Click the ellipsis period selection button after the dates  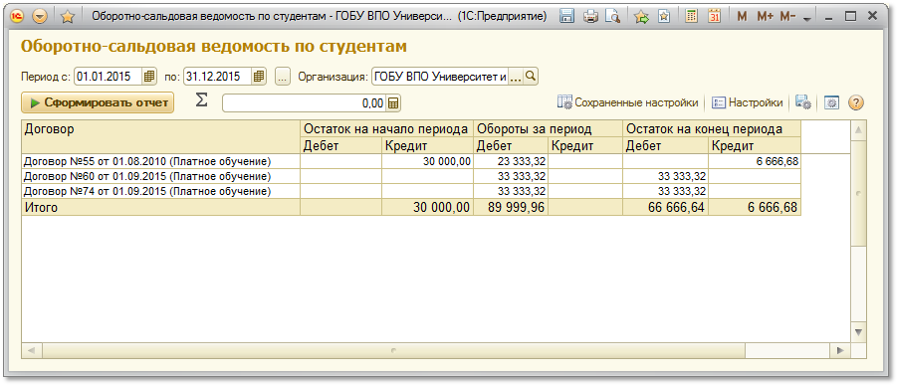coord(283,76)
